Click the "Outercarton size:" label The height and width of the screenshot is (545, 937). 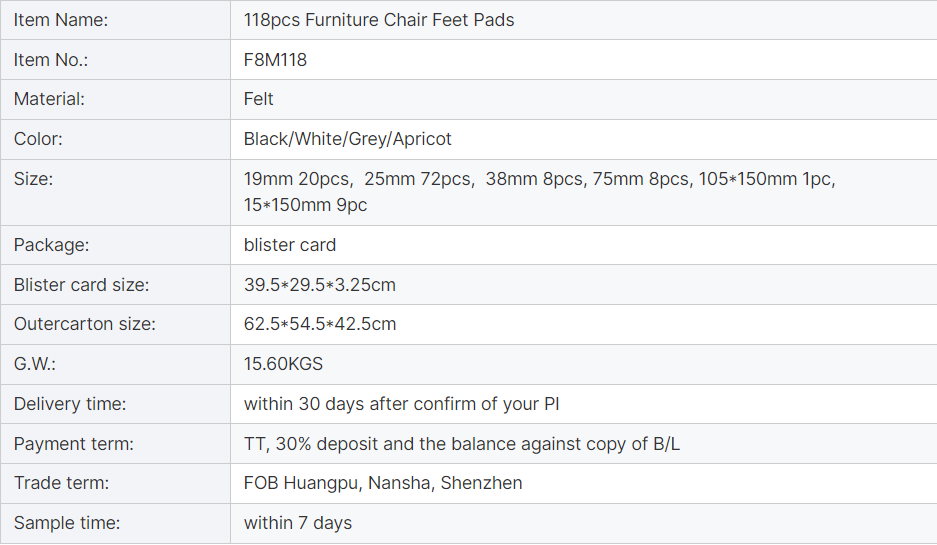(85, 324)
